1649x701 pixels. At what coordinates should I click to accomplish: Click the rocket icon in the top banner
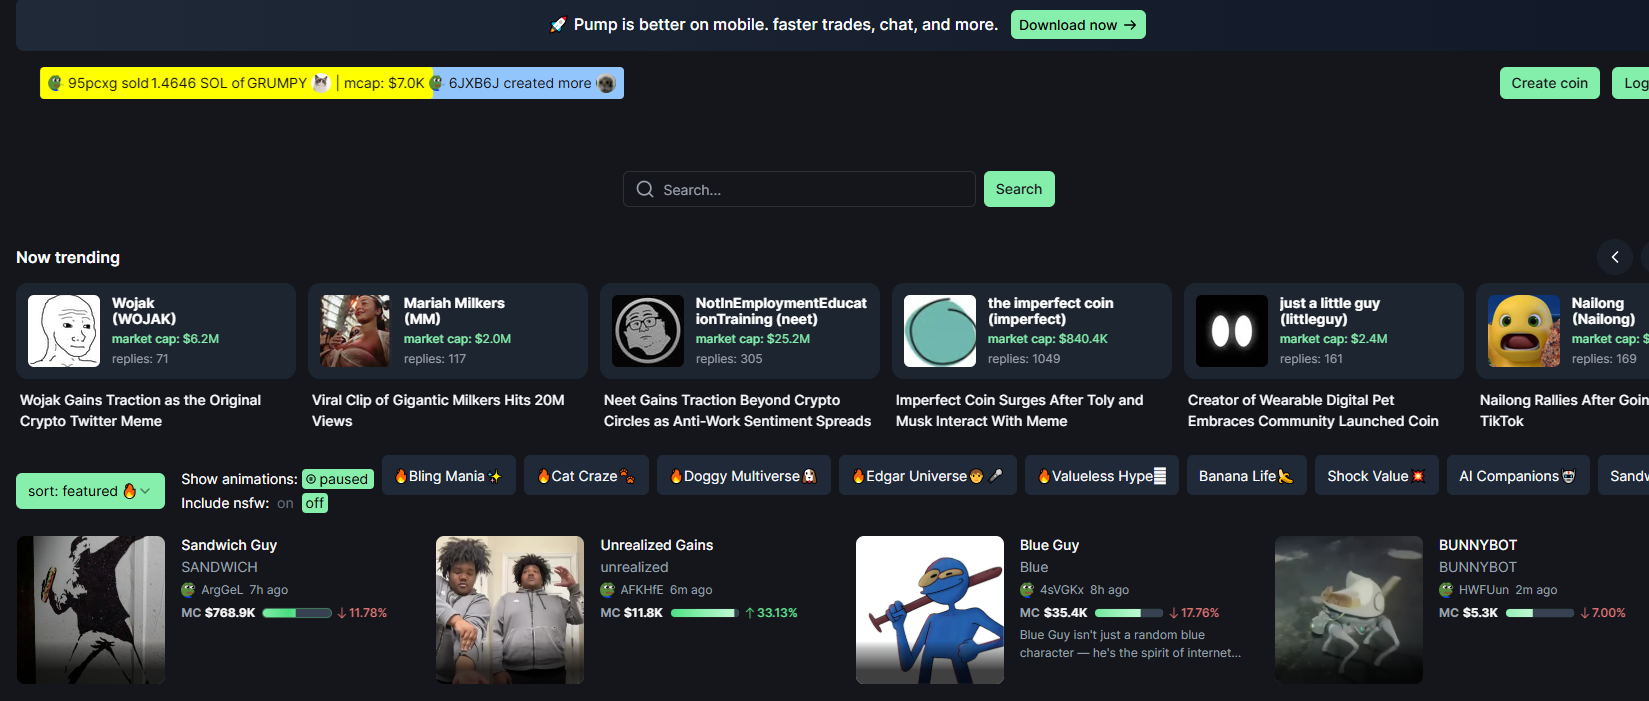(558, 24)
